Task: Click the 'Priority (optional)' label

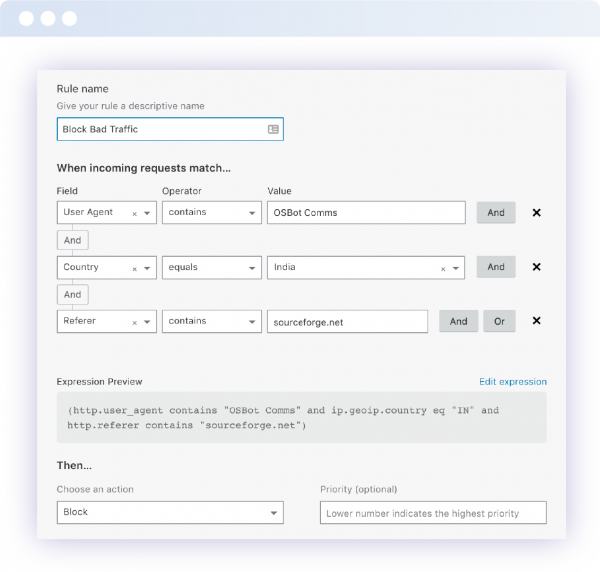Action: point(359,489)
